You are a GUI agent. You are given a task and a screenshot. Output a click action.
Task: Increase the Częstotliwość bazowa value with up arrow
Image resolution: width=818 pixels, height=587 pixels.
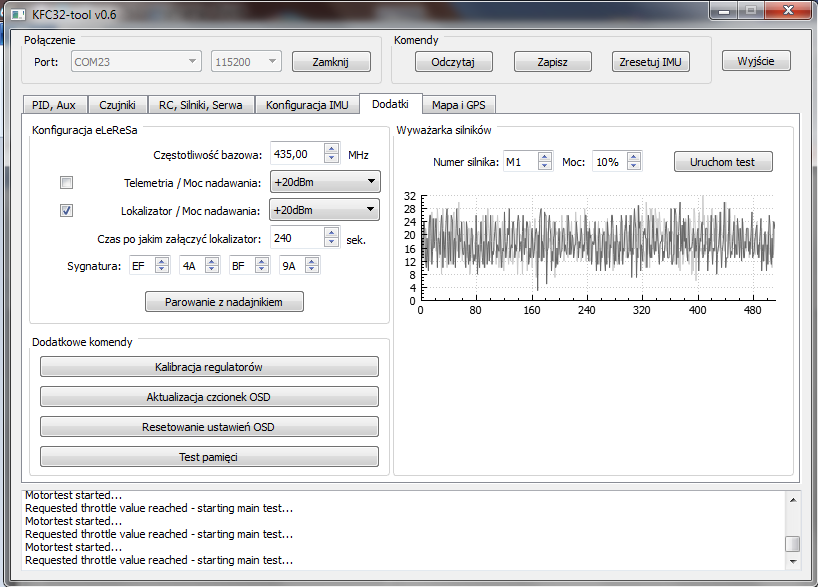pos(332,150)
